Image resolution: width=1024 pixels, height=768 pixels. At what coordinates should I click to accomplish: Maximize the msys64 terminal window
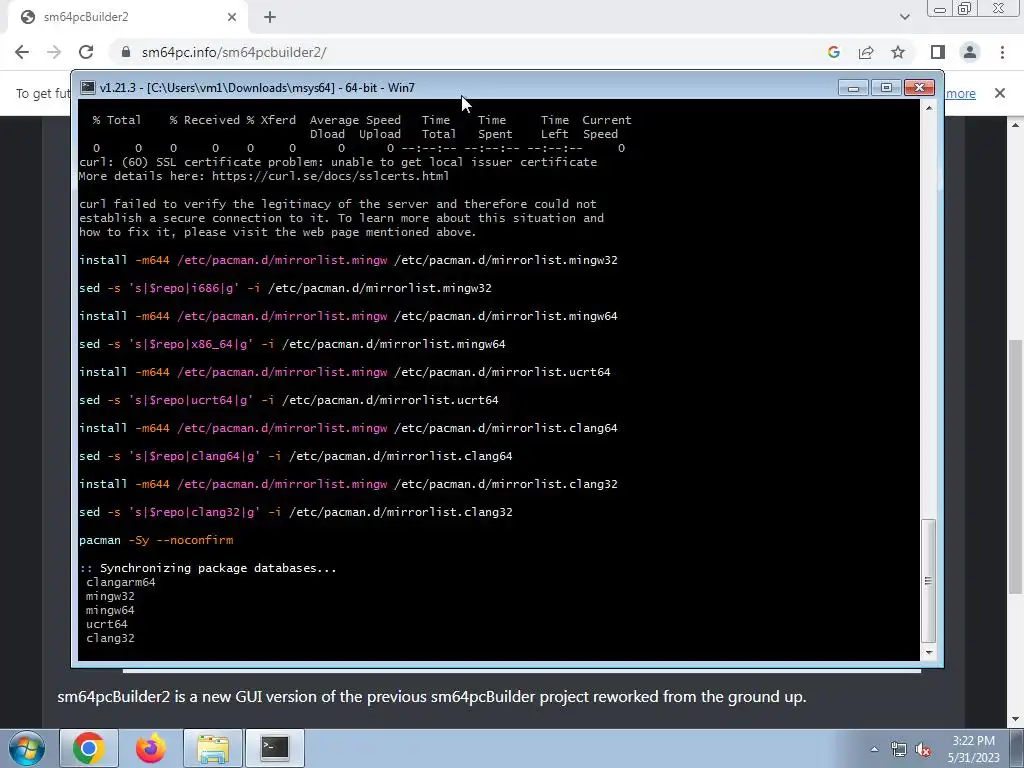point(886,88)
